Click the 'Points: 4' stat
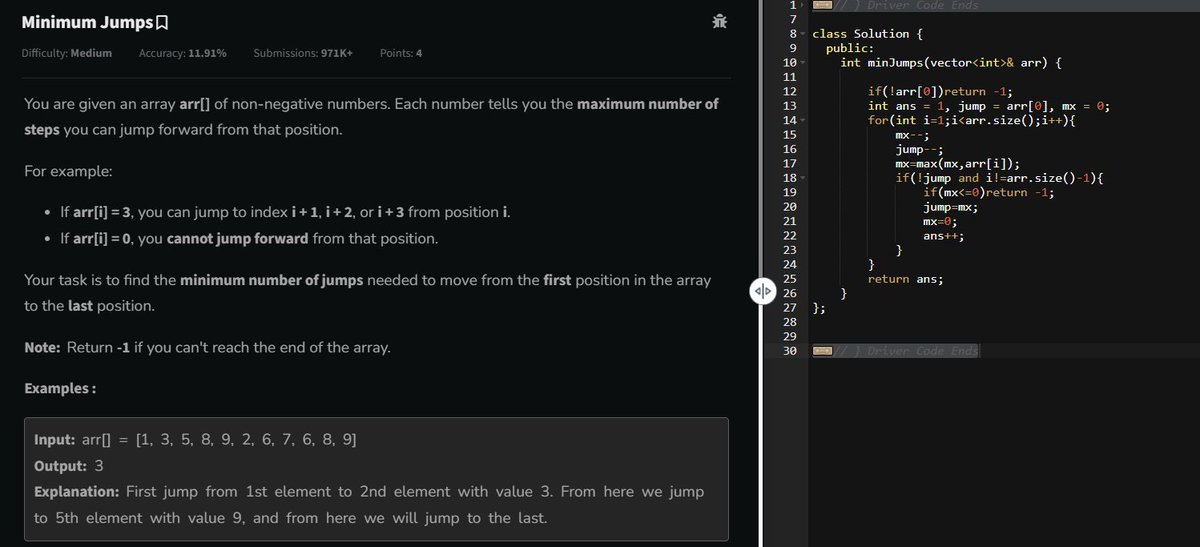The height and width of the screenshot is (547, 1200). (x=401, y=52)
